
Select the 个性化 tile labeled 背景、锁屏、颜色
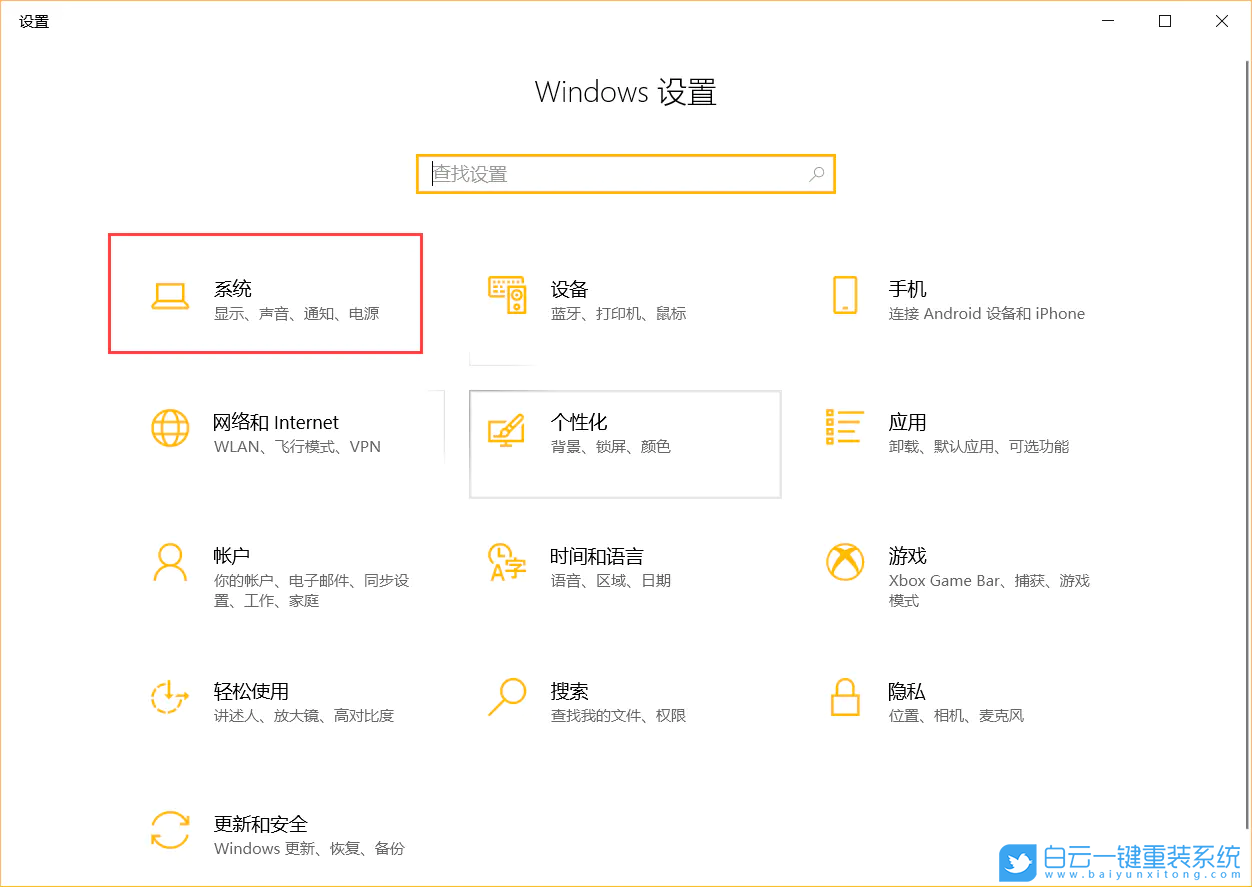coord(625,444)
